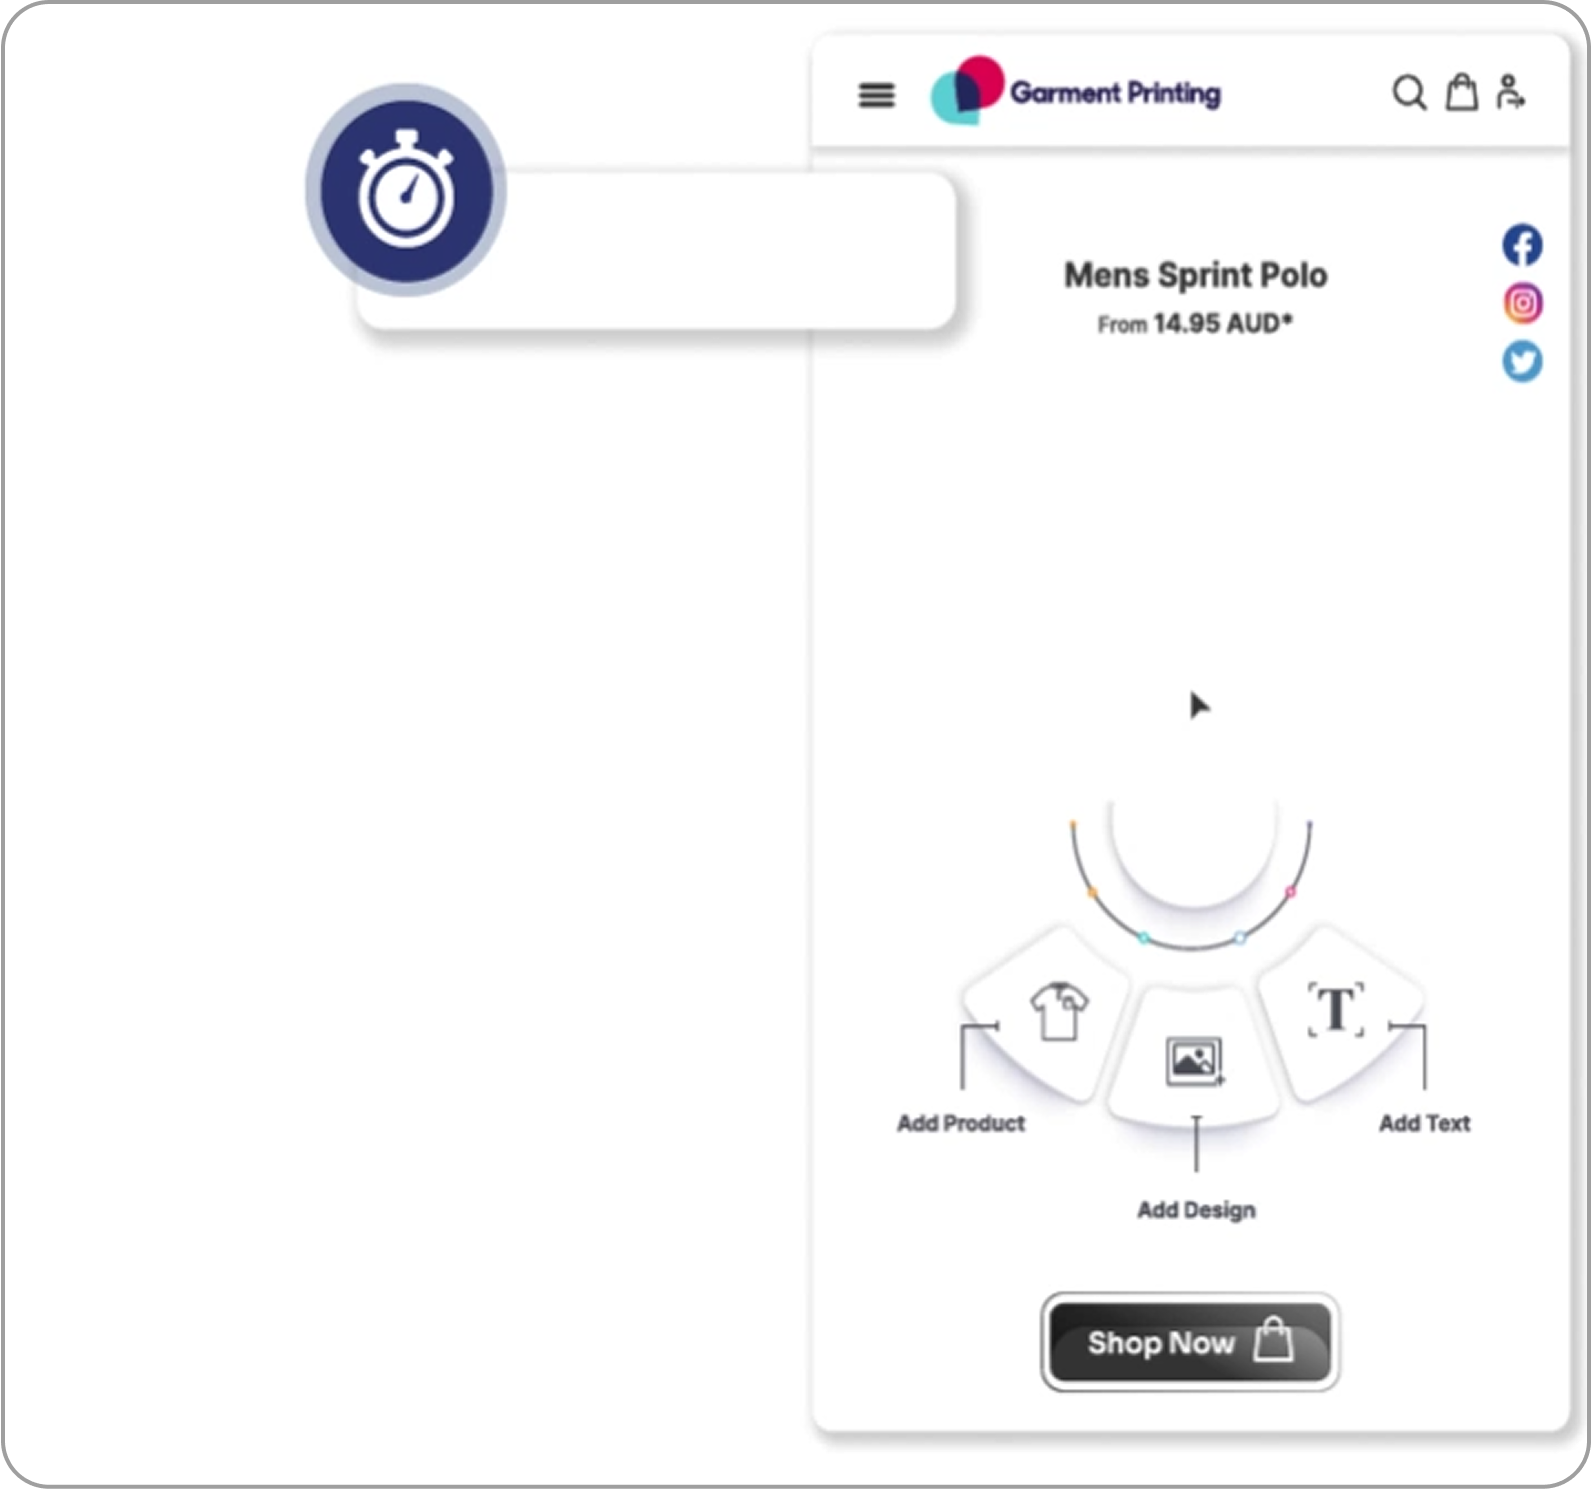
Task: Click the search magnifier icon
Action: coord(1409,93)
